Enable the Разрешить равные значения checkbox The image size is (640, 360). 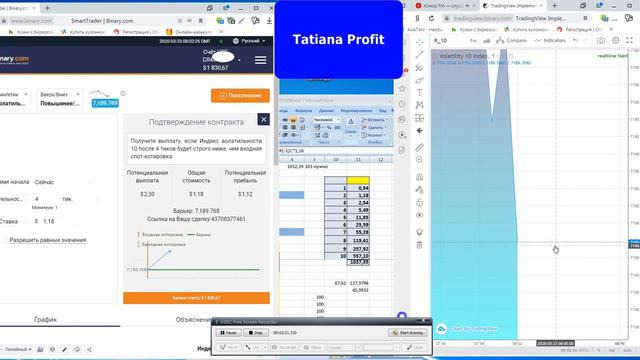[5, 240]
